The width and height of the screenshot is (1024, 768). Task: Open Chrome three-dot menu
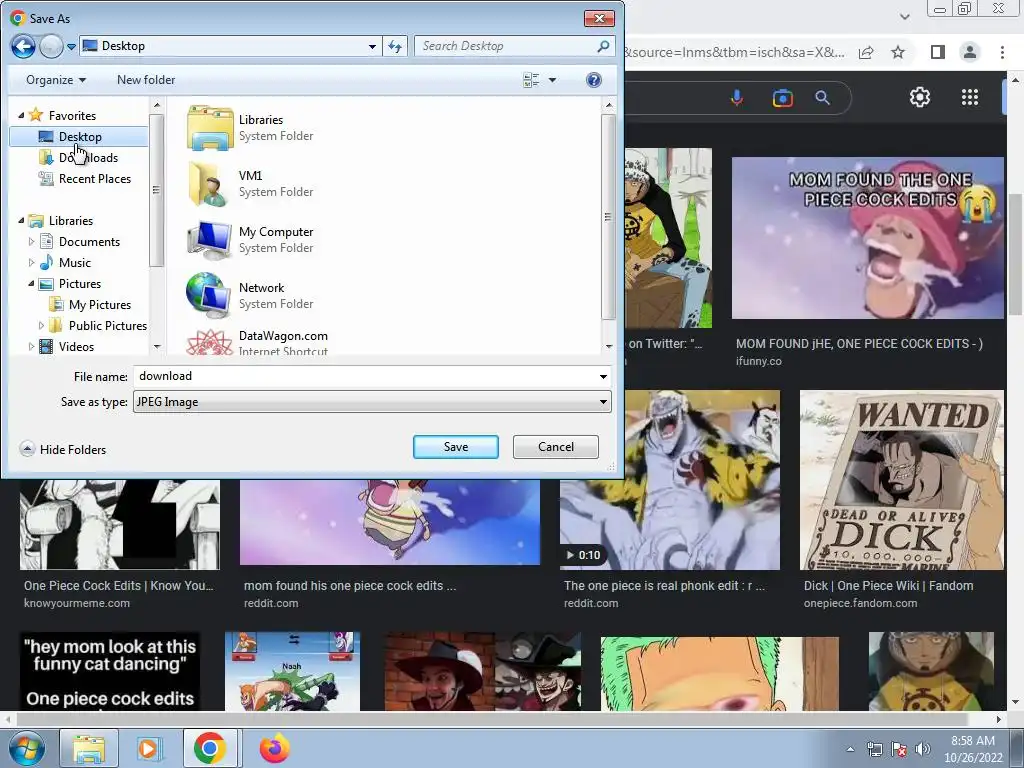point(1002,52)
